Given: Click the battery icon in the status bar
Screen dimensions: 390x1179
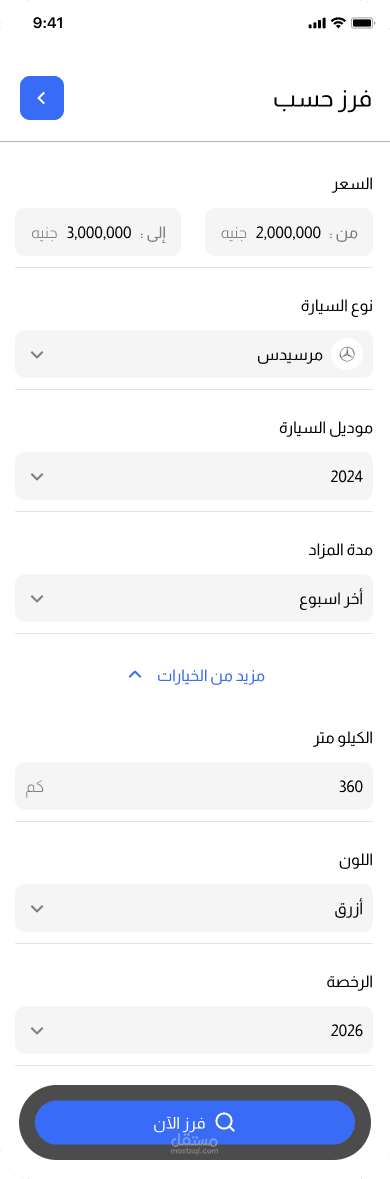Looking at the screenshot, I should 362,23.
